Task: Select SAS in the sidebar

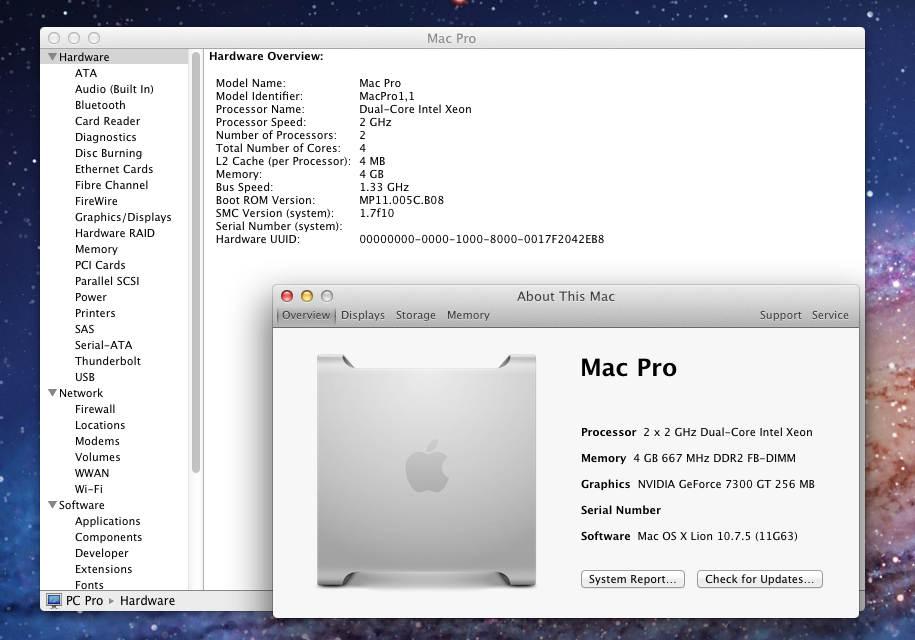Action: pos(85,329)
